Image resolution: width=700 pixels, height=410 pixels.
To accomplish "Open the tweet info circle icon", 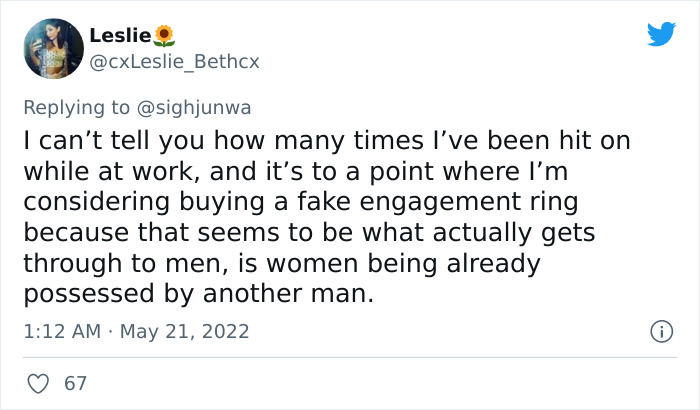I will tap(659, 330).
